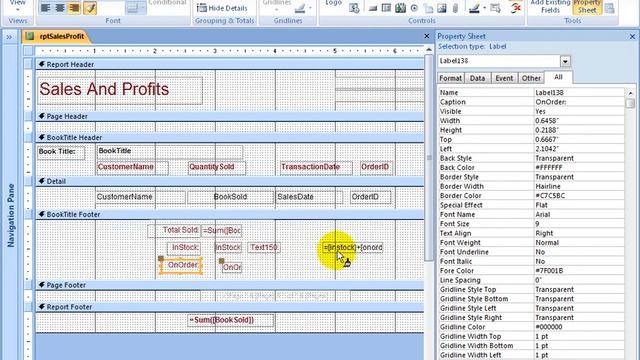Image resolution: width=640 pixels, height=360 pixels.
Task: Switch to the Event tab
Action: [504, 78]
